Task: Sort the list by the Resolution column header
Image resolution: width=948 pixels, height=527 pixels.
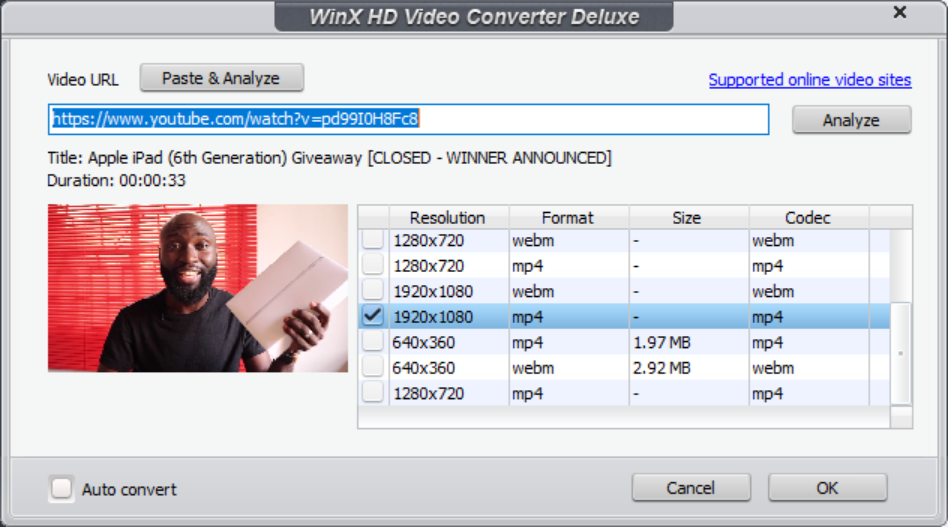Action: coord(449,218)
